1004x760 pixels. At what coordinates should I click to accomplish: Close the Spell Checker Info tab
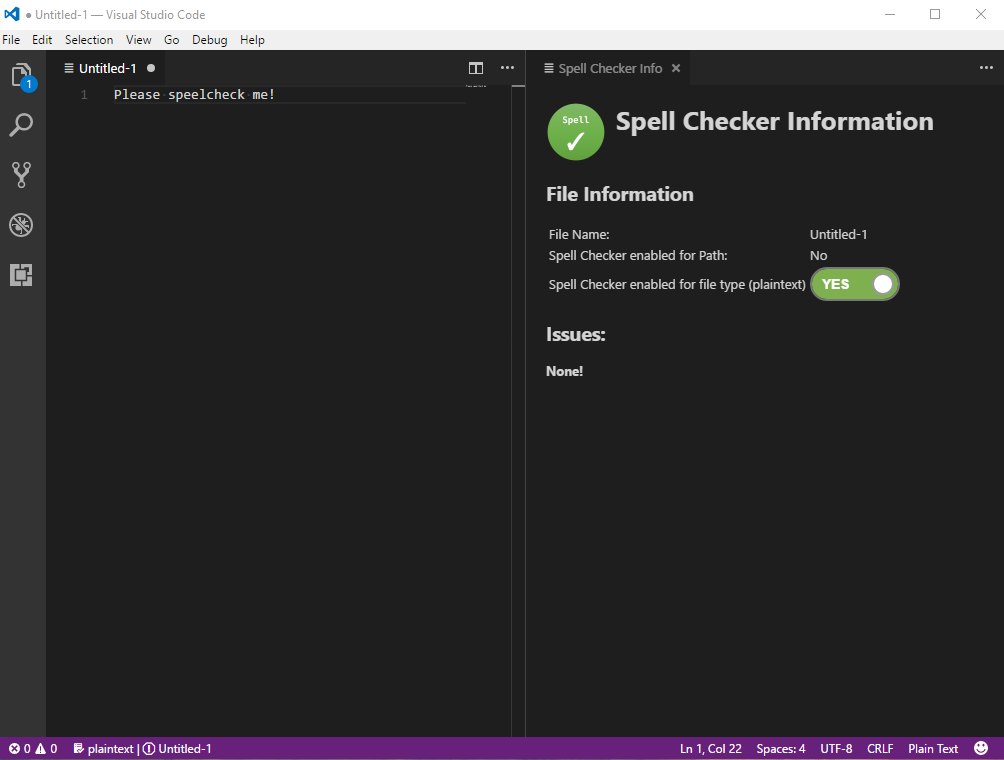pos(676,68)
